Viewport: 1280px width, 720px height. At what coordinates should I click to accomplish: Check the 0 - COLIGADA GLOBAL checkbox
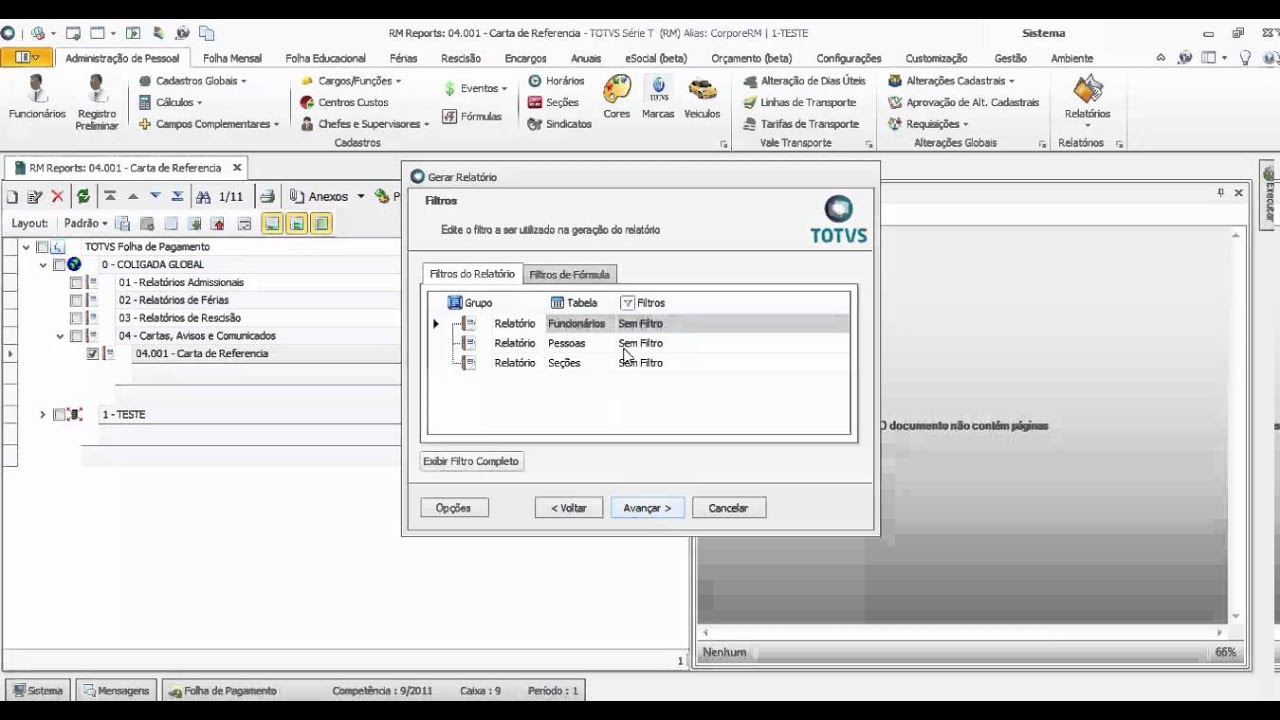coord(59,265)
